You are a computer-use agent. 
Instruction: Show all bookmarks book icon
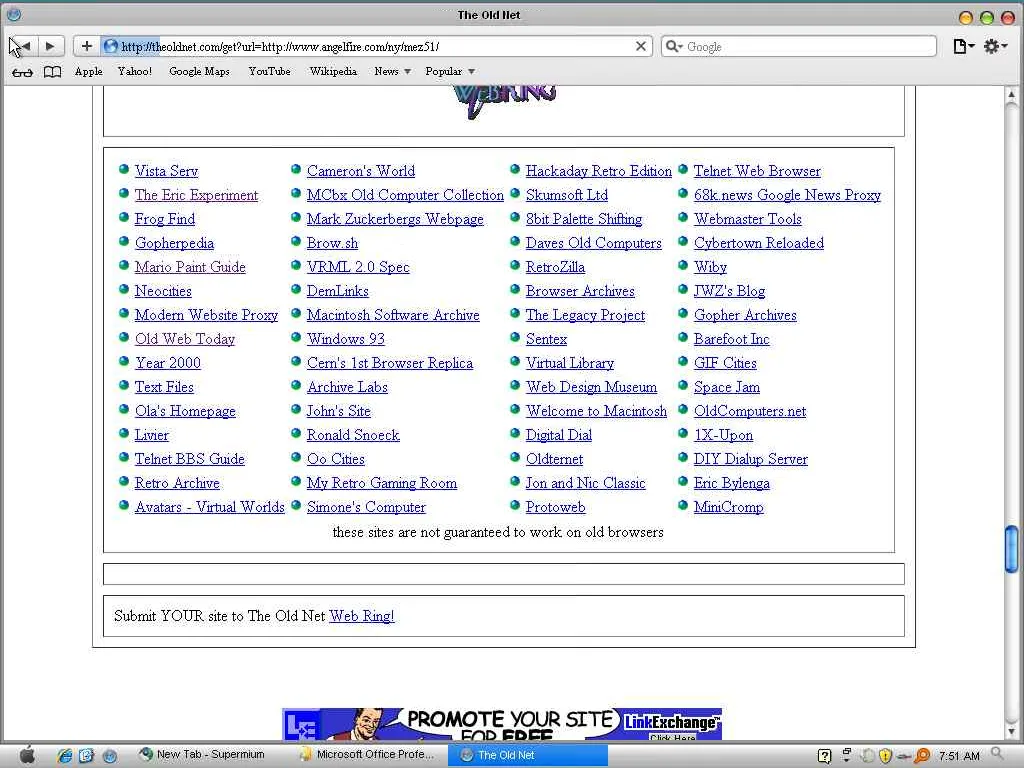tap(52, 72)
